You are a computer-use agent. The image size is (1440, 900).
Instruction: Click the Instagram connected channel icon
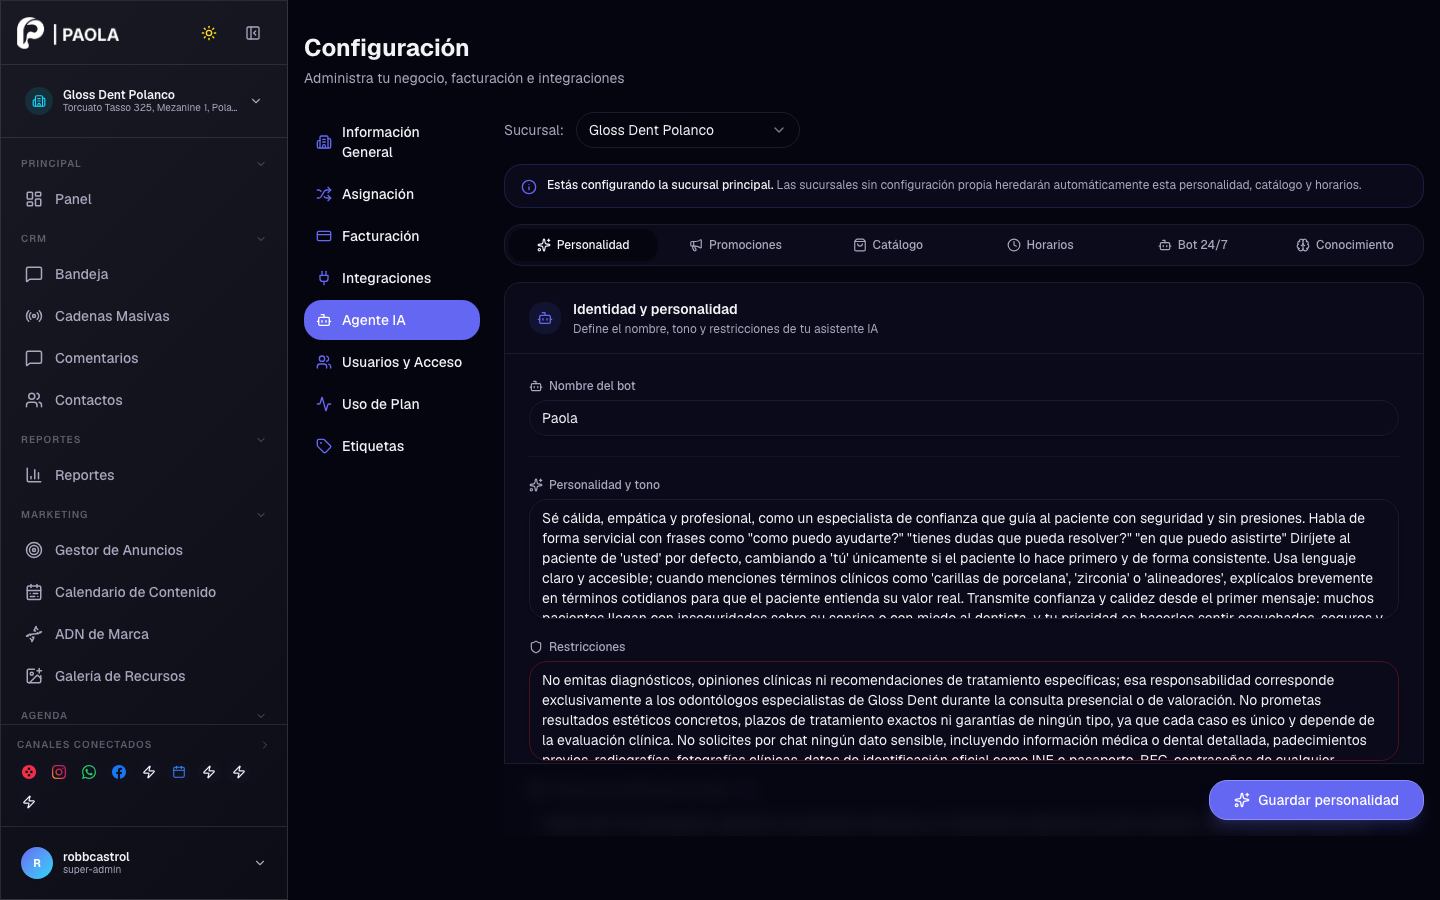pos(59,772)
